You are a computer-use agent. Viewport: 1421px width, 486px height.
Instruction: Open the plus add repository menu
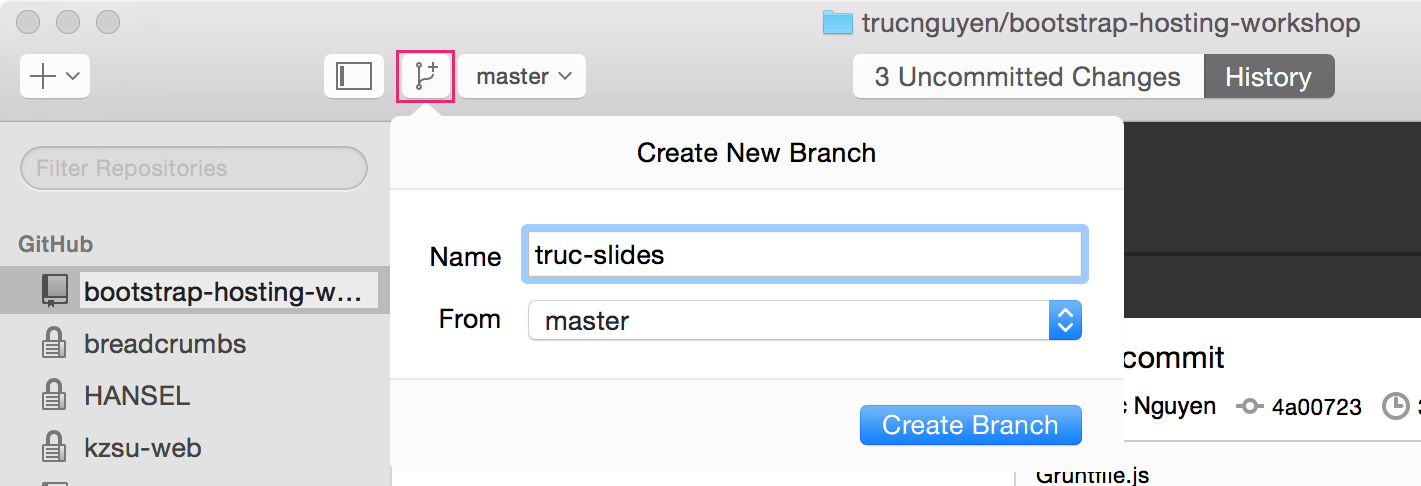tap(55, 76)
